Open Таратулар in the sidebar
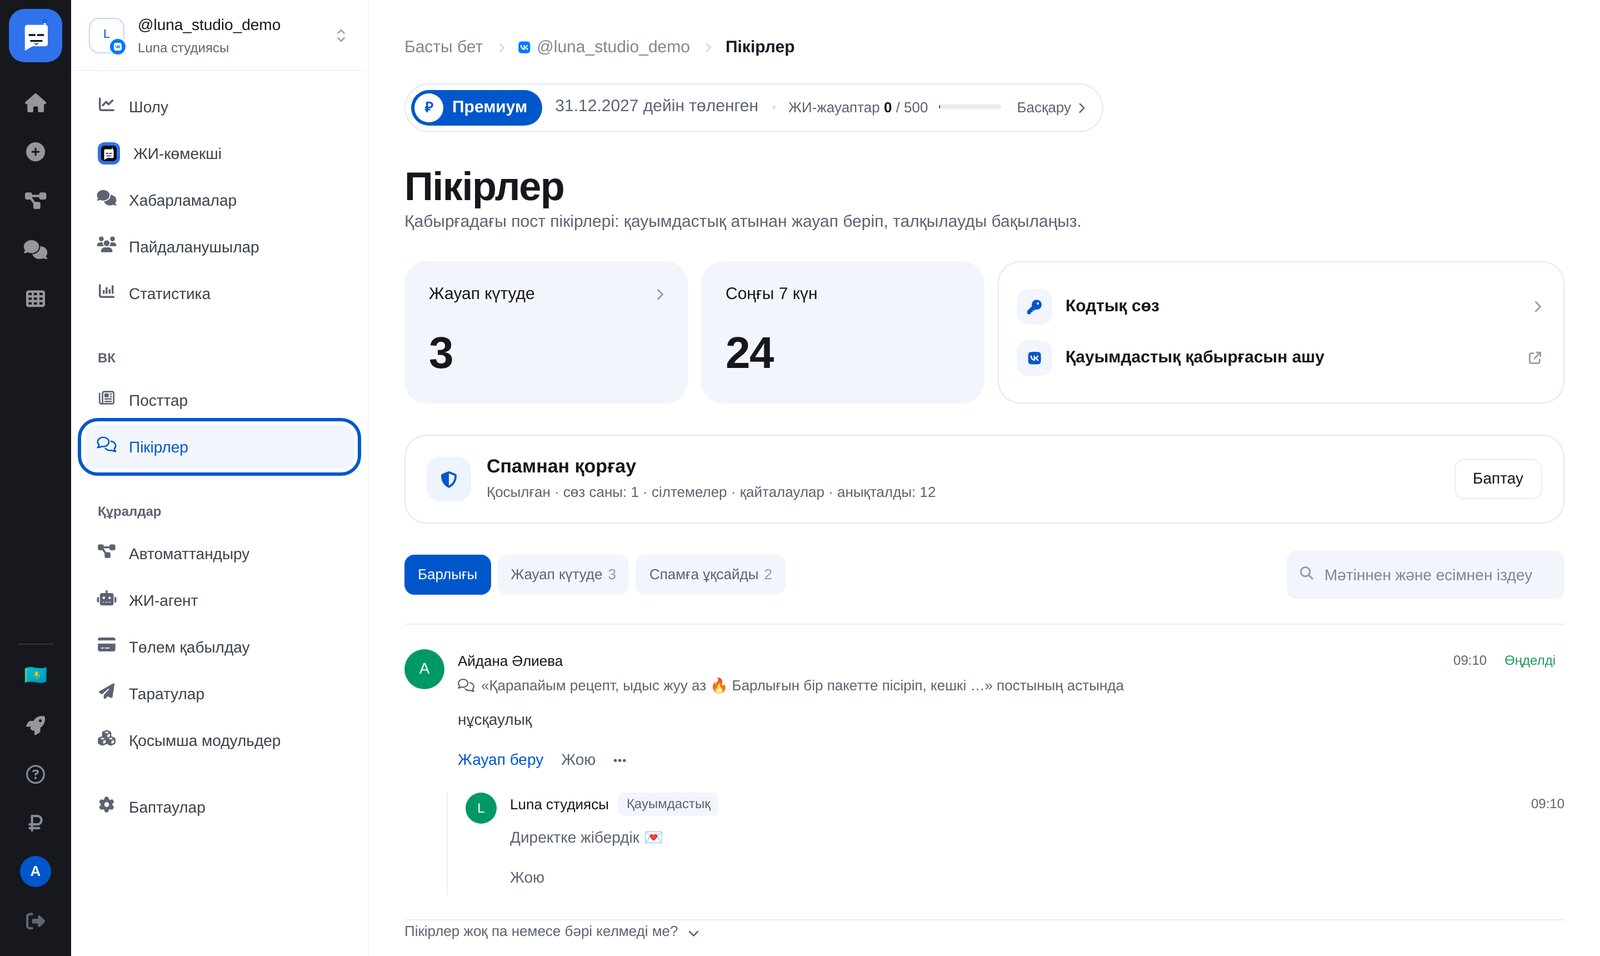 click(219, 693)
